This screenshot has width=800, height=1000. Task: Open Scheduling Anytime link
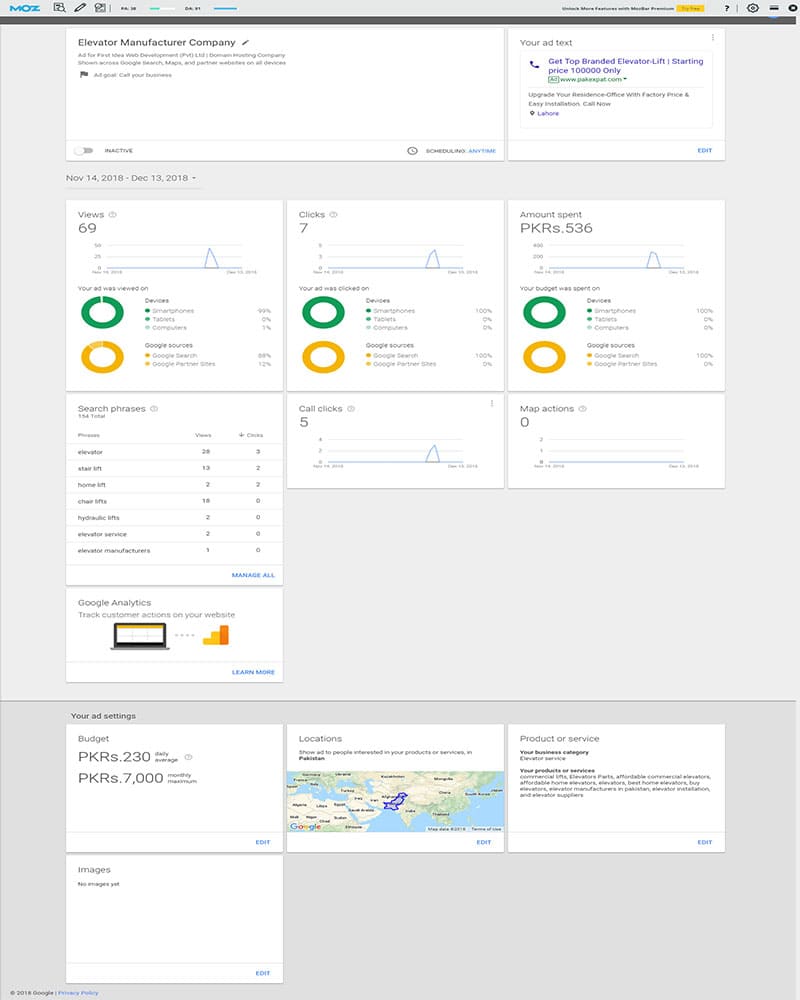(x=482, y=151)
